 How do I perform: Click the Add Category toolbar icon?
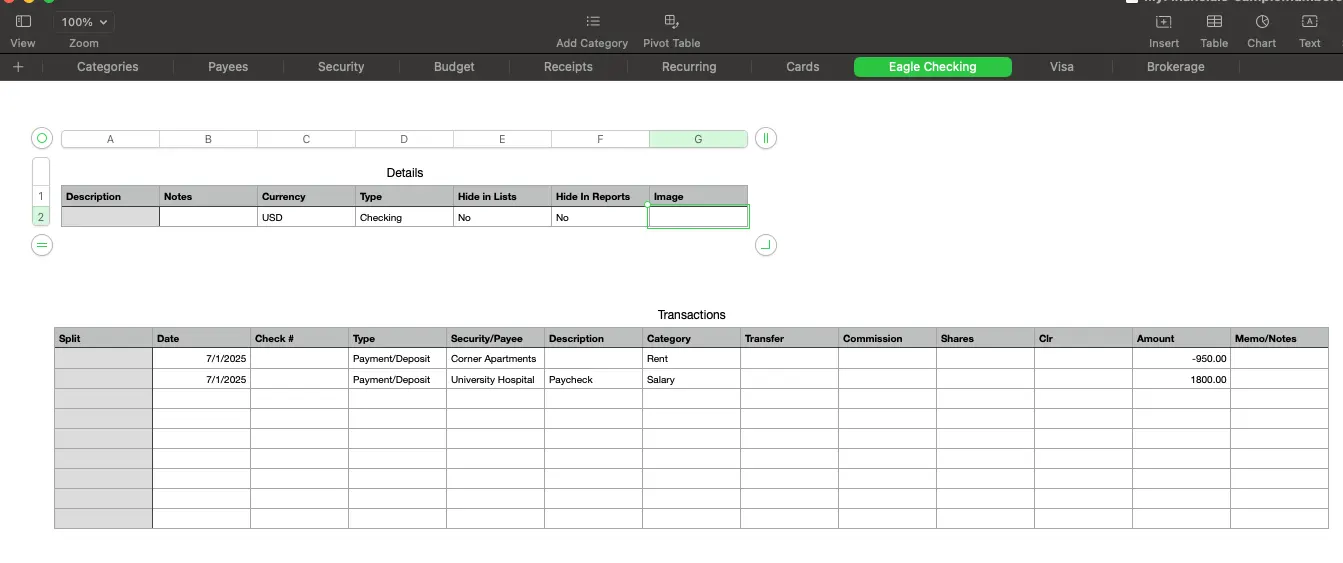(592, 21)
